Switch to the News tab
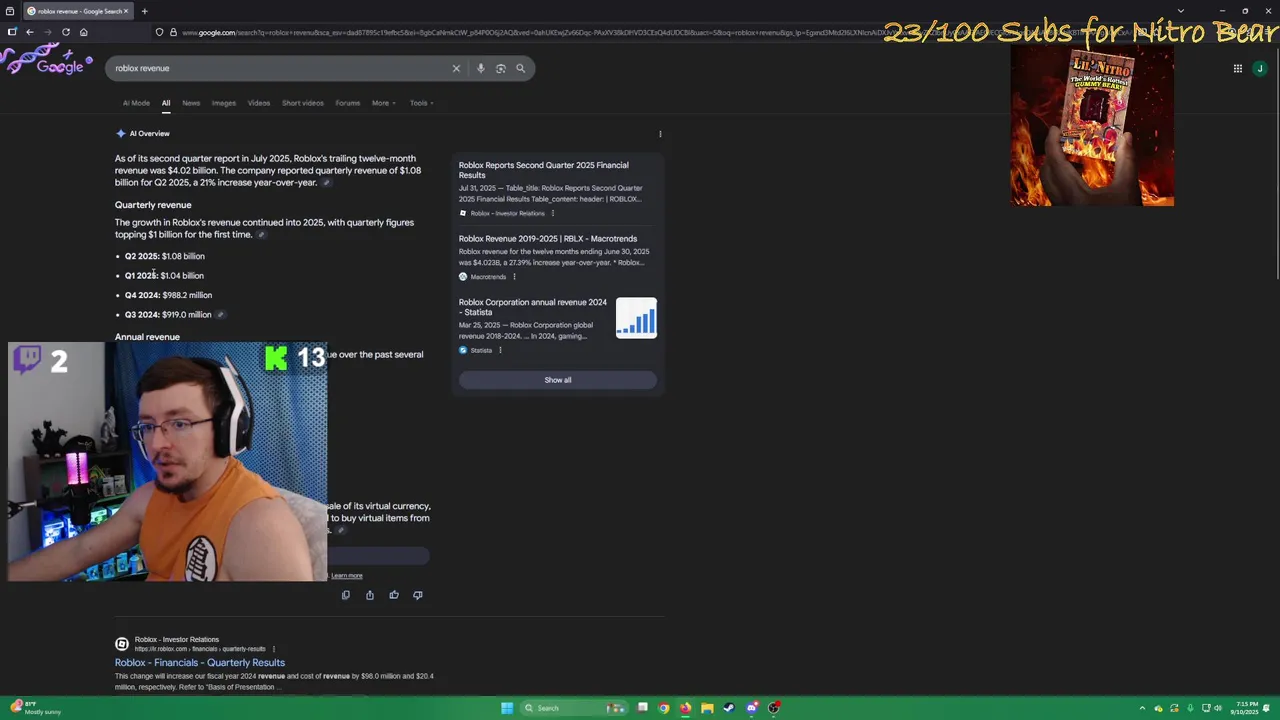Screen dimensions: 1280x720 [191, 103]
